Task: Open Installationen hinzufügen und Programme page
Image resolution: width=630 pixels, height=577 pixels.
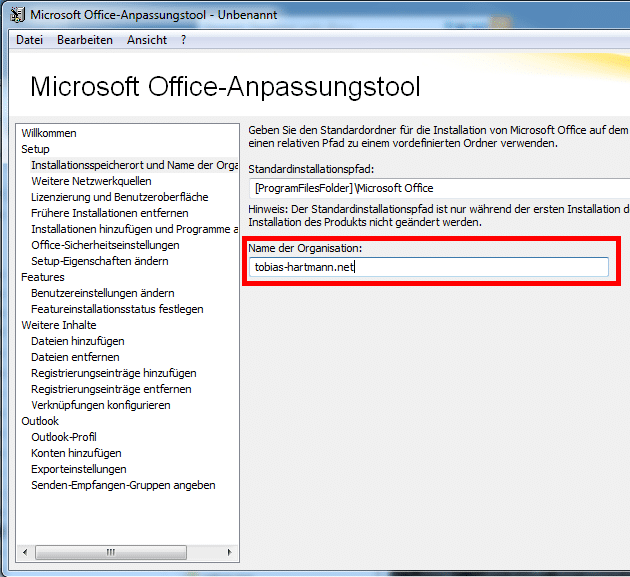Action: [135, 229]
